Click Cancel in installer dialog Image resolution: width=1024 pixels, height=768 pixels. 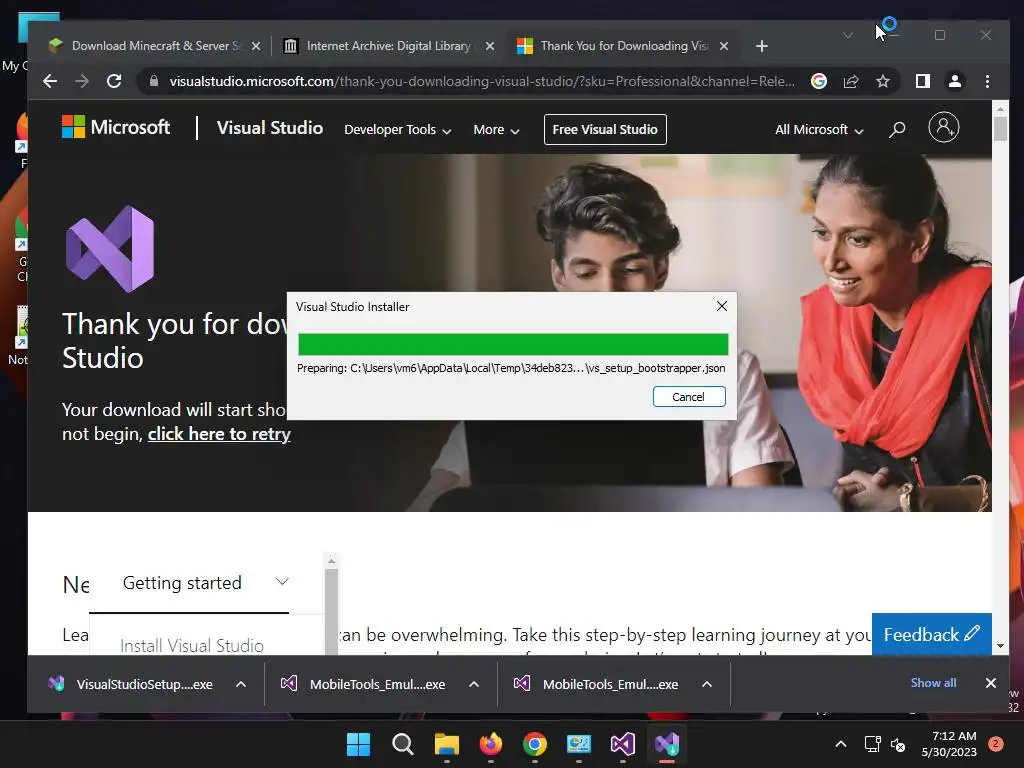pos(689,396)
